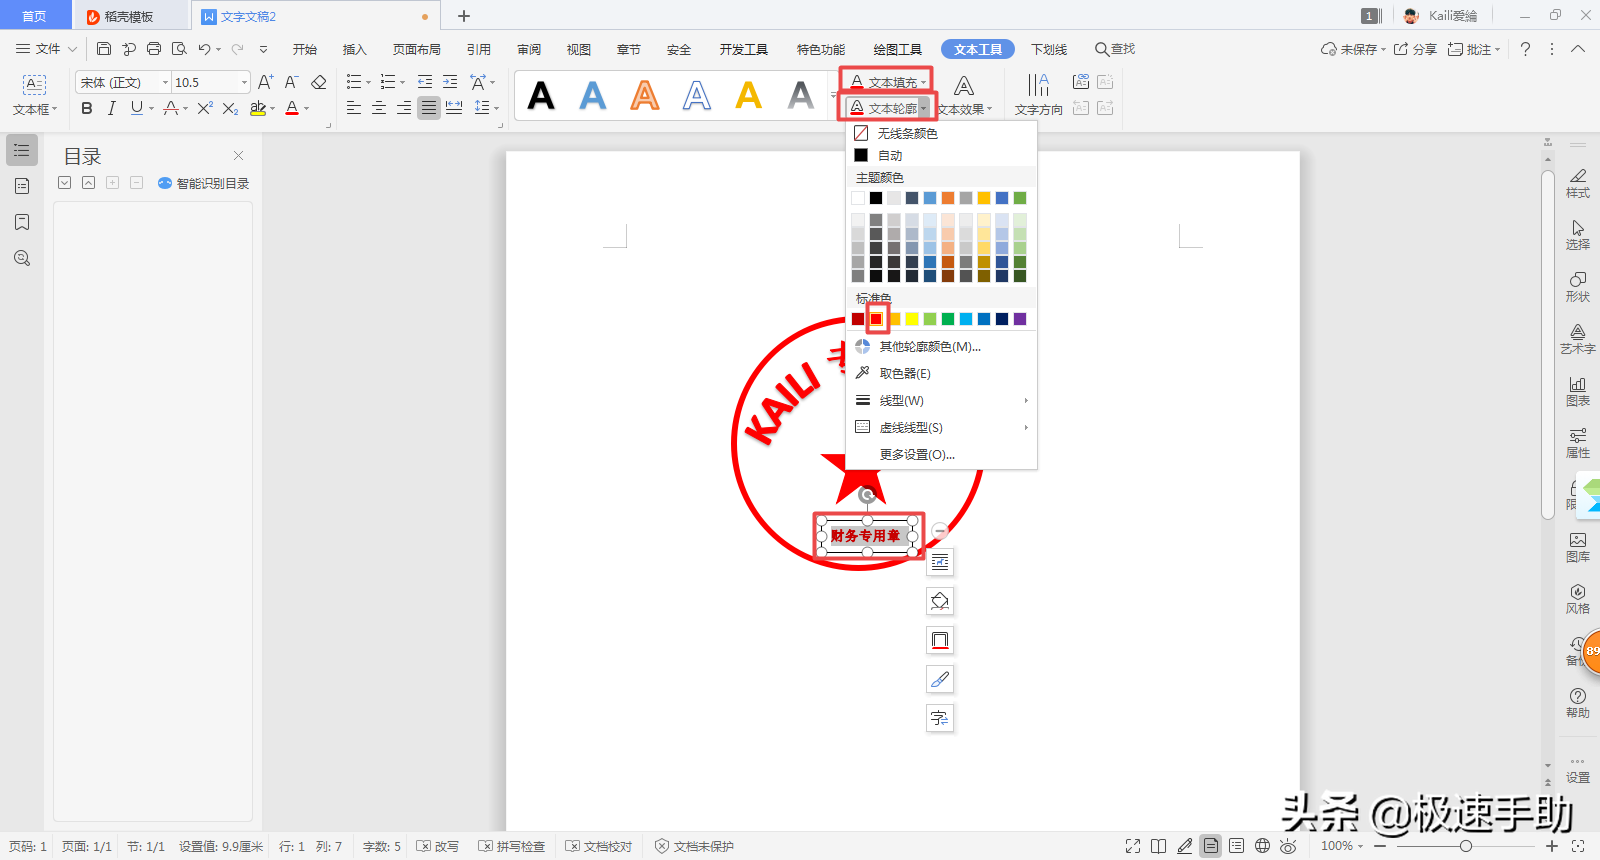This screenshot has height=860, width=1600.
Task: Expand the 虚线线型 dash style submenu
Action: (x=941, y=427)
